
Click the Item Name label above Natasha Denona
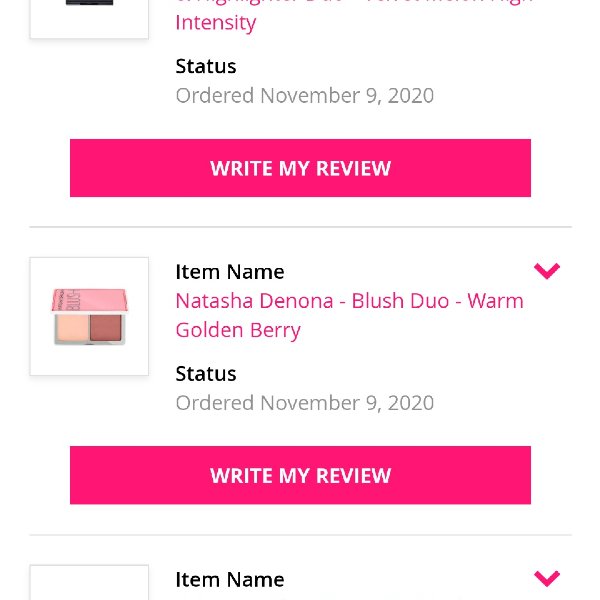tap(230, 272)
